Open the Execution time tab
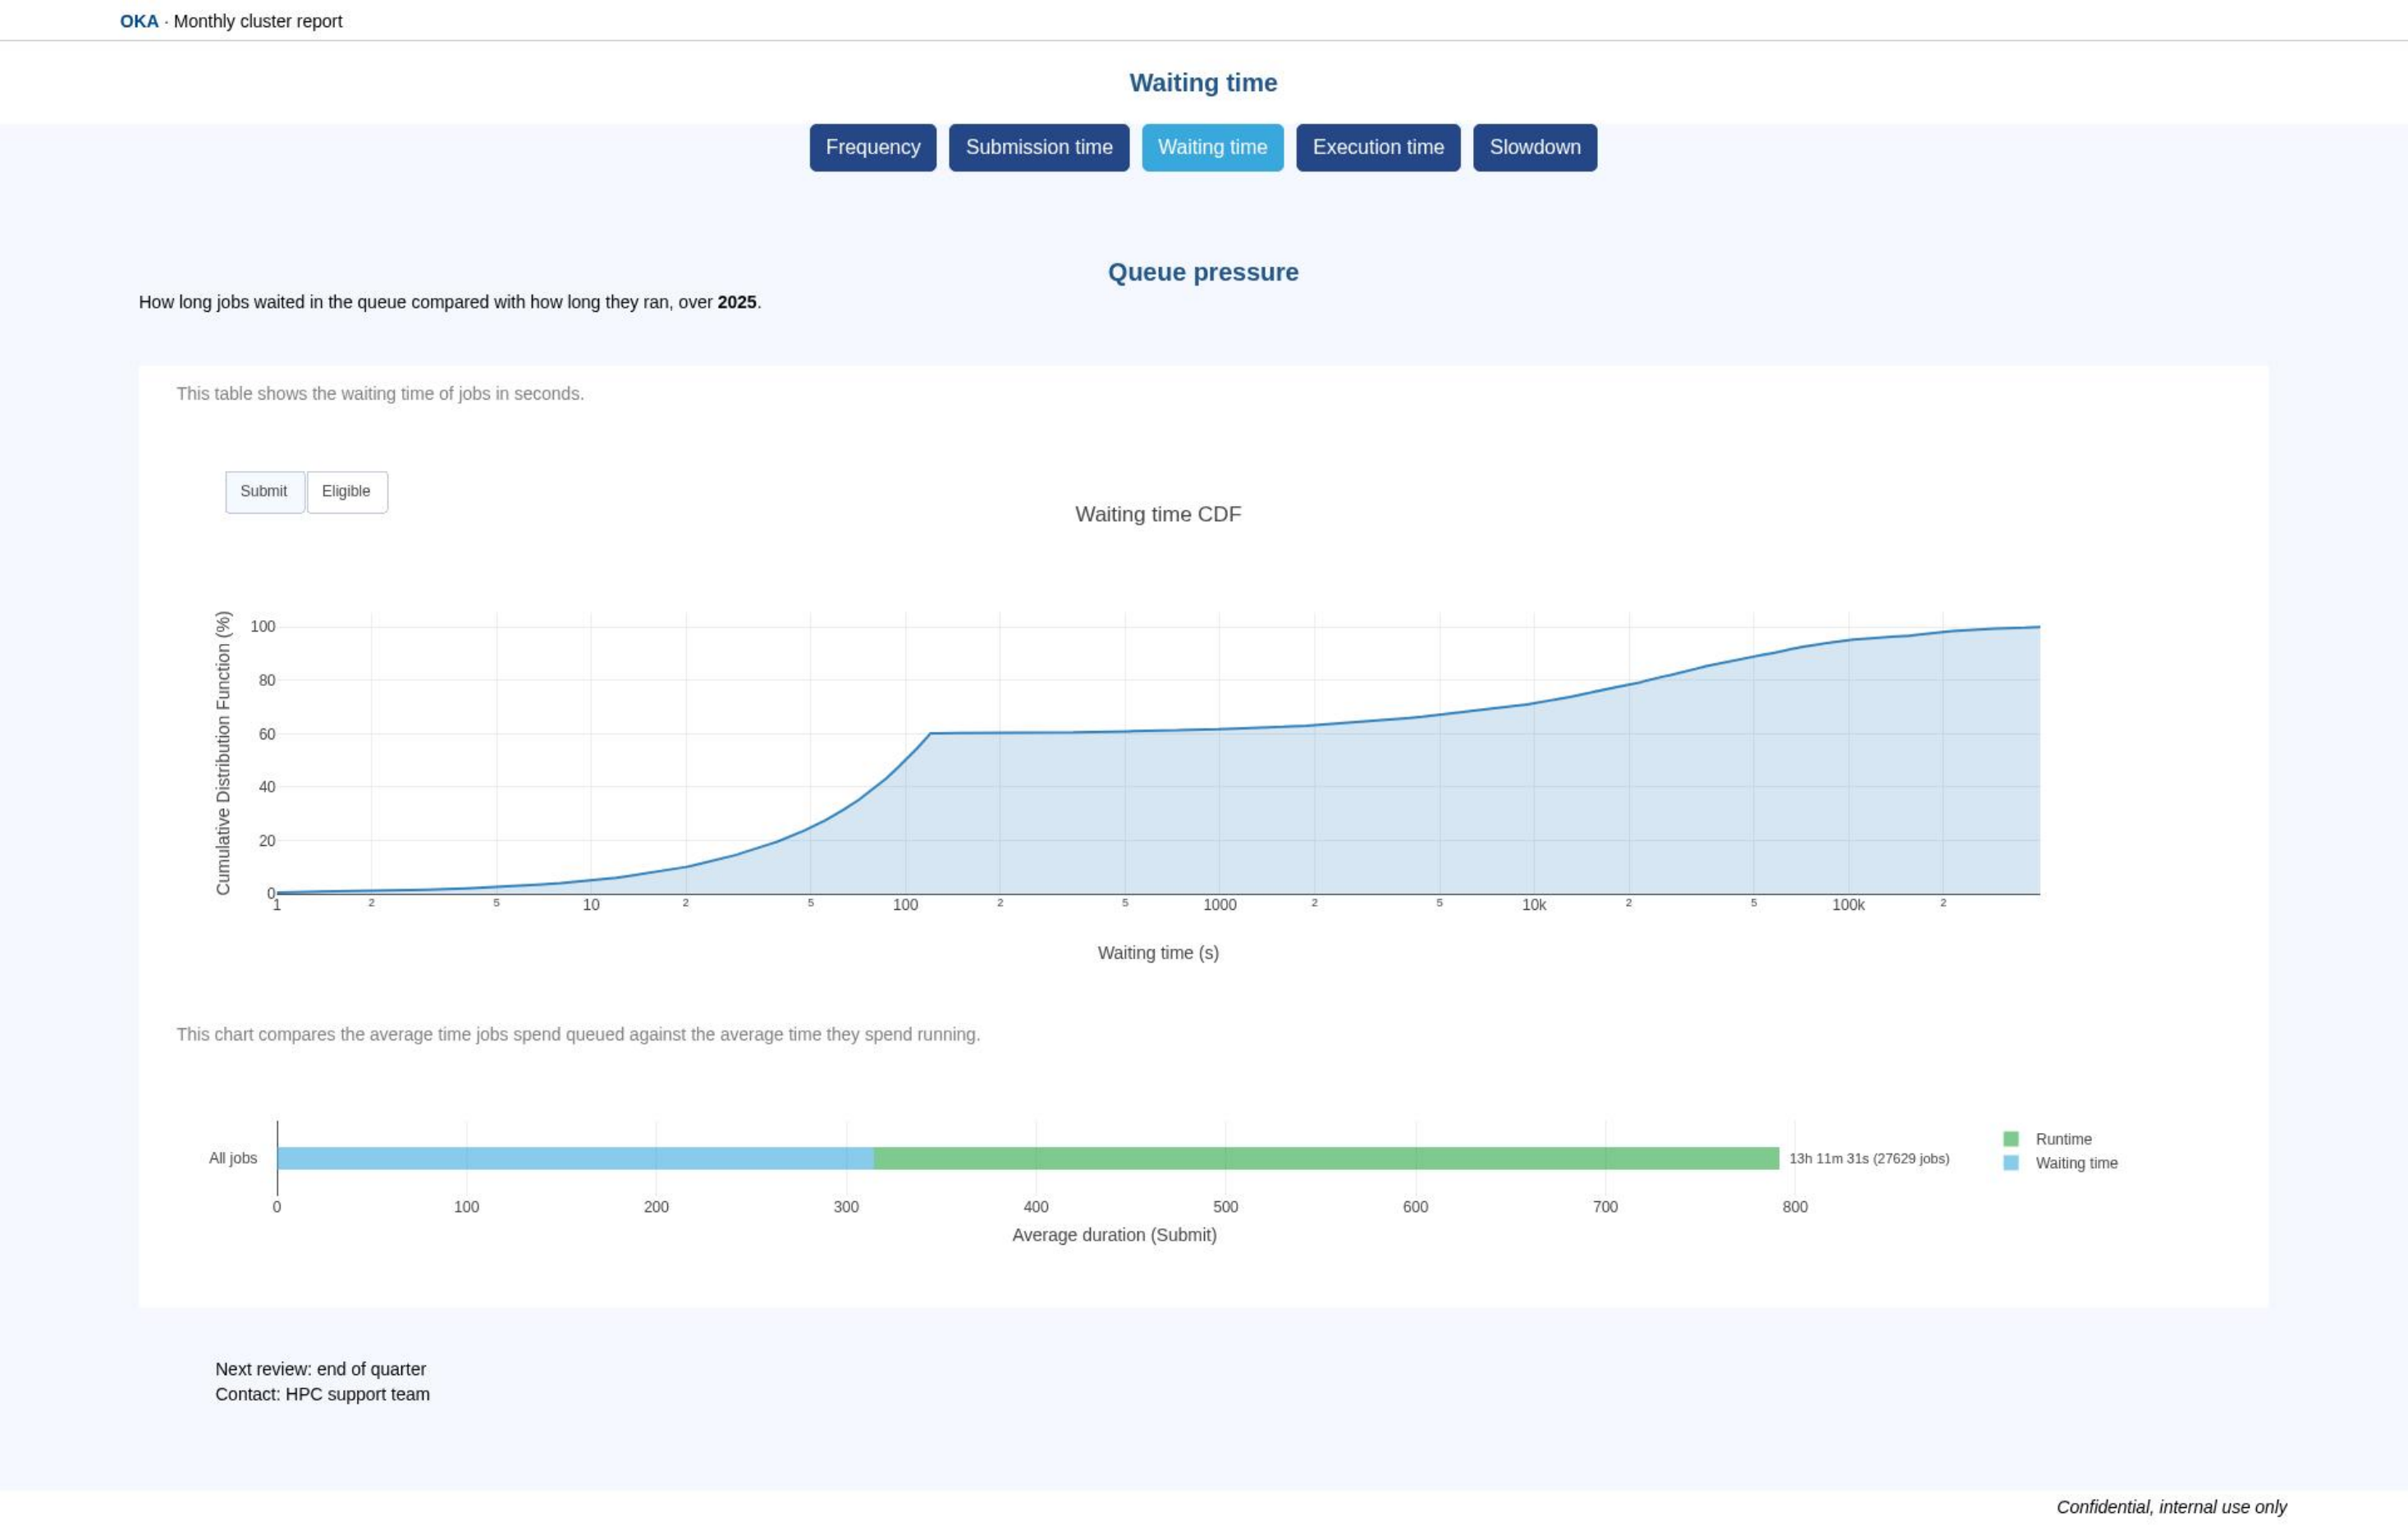 [x=1378, y=147]
